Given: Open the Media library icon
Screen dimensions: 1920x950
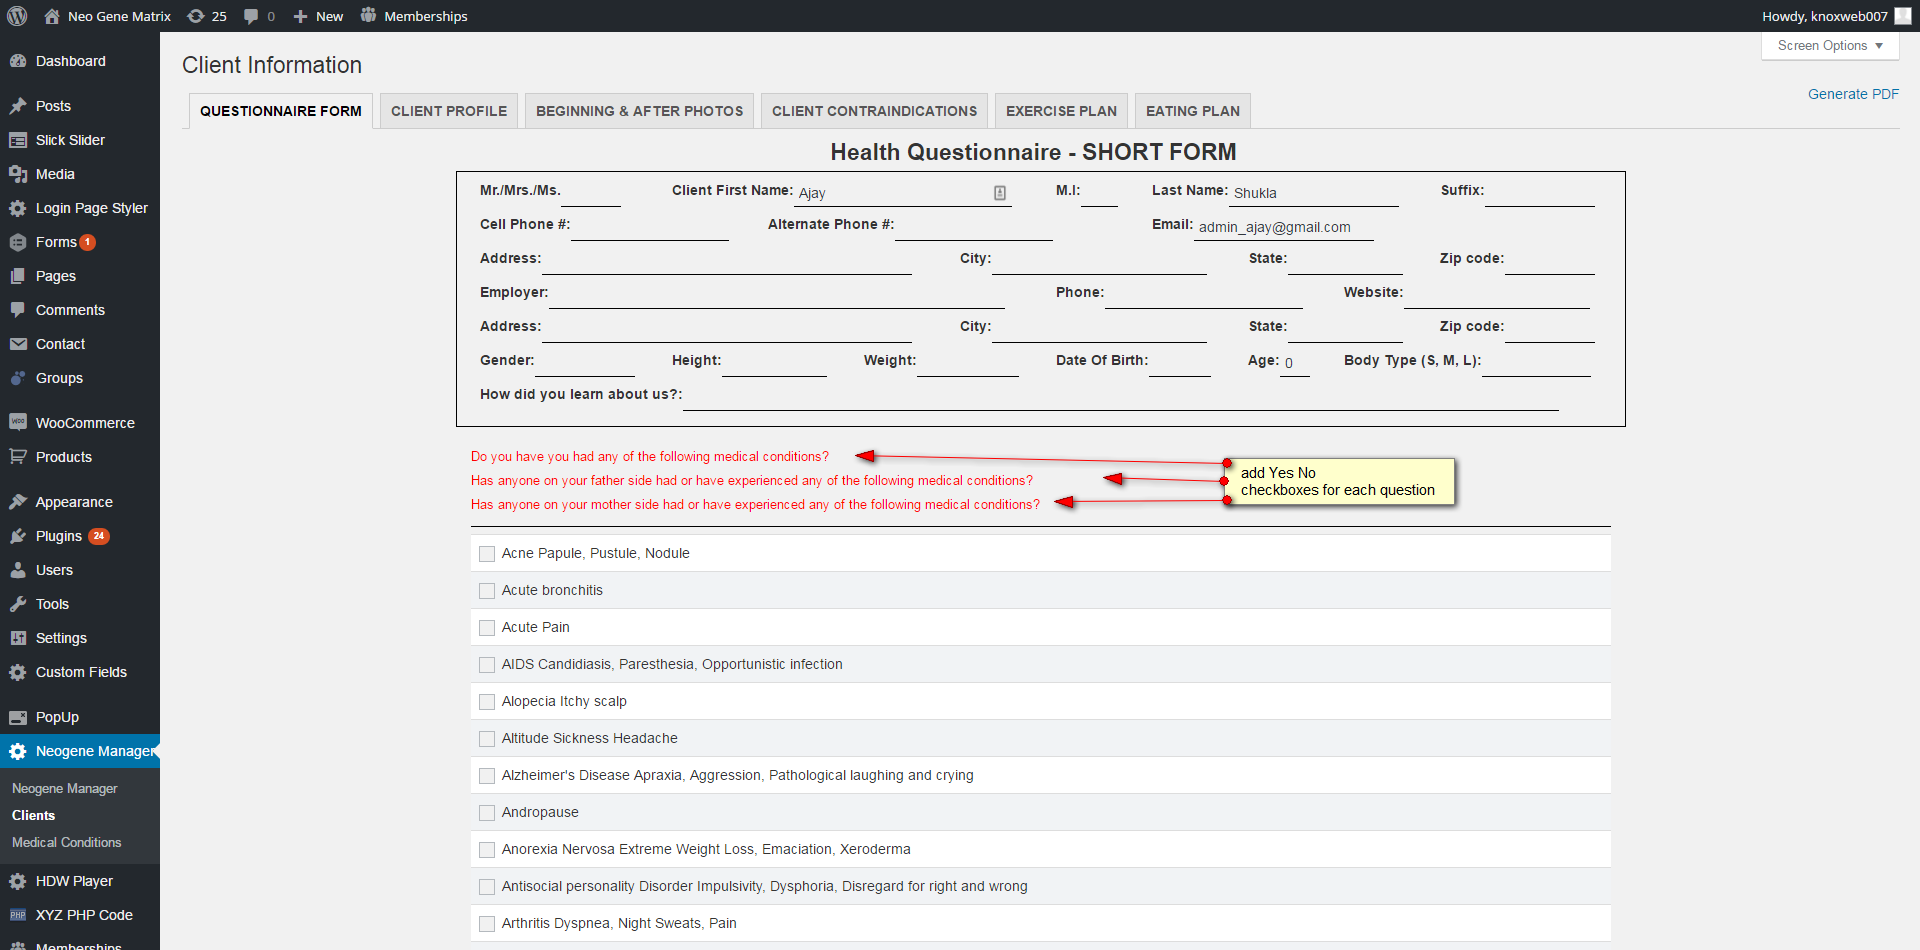Looking at the screenshot, I should point(18,174).
